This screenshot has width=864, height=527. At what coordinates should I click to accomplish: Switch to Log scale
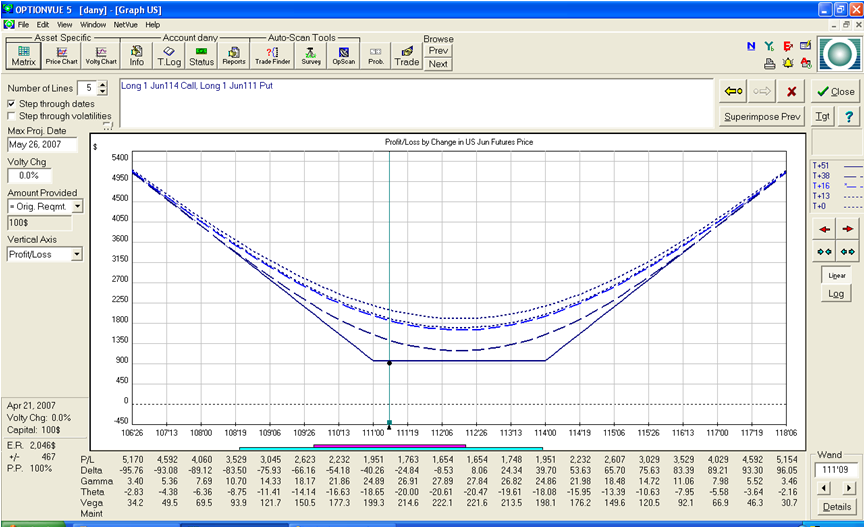[x=836, y=294]
